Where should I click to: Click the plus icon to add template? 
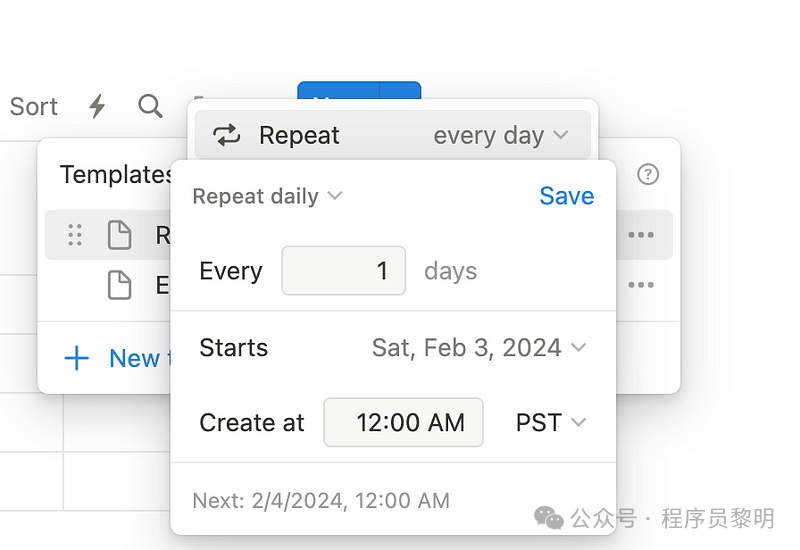[77, 358]
